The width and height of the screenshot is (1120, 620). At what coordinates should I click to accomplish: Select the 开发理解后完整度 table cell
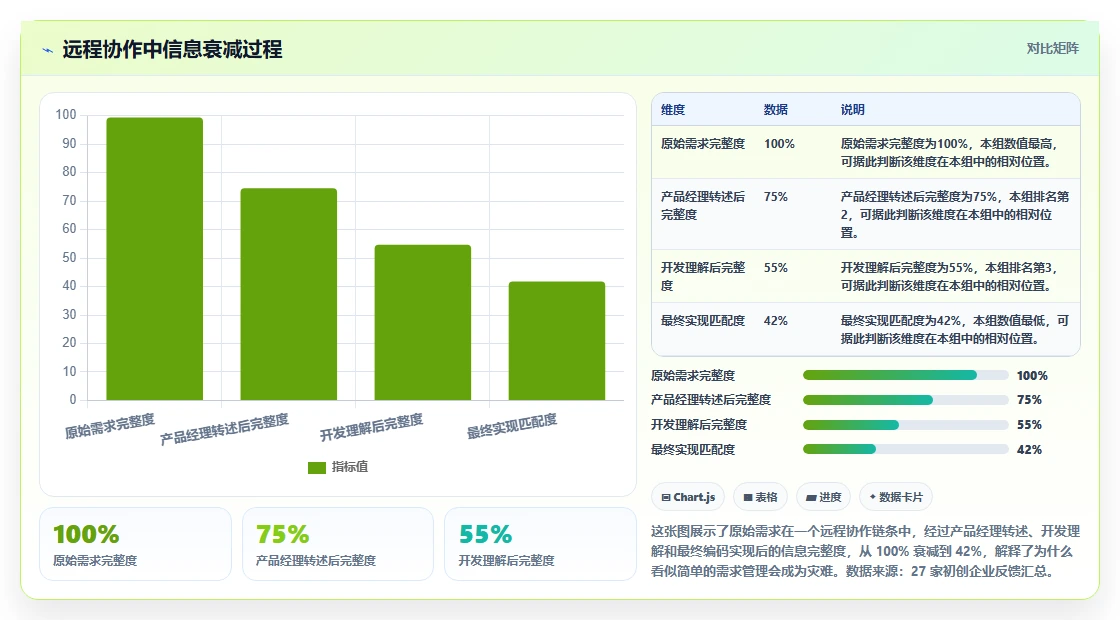coord(703,276)
